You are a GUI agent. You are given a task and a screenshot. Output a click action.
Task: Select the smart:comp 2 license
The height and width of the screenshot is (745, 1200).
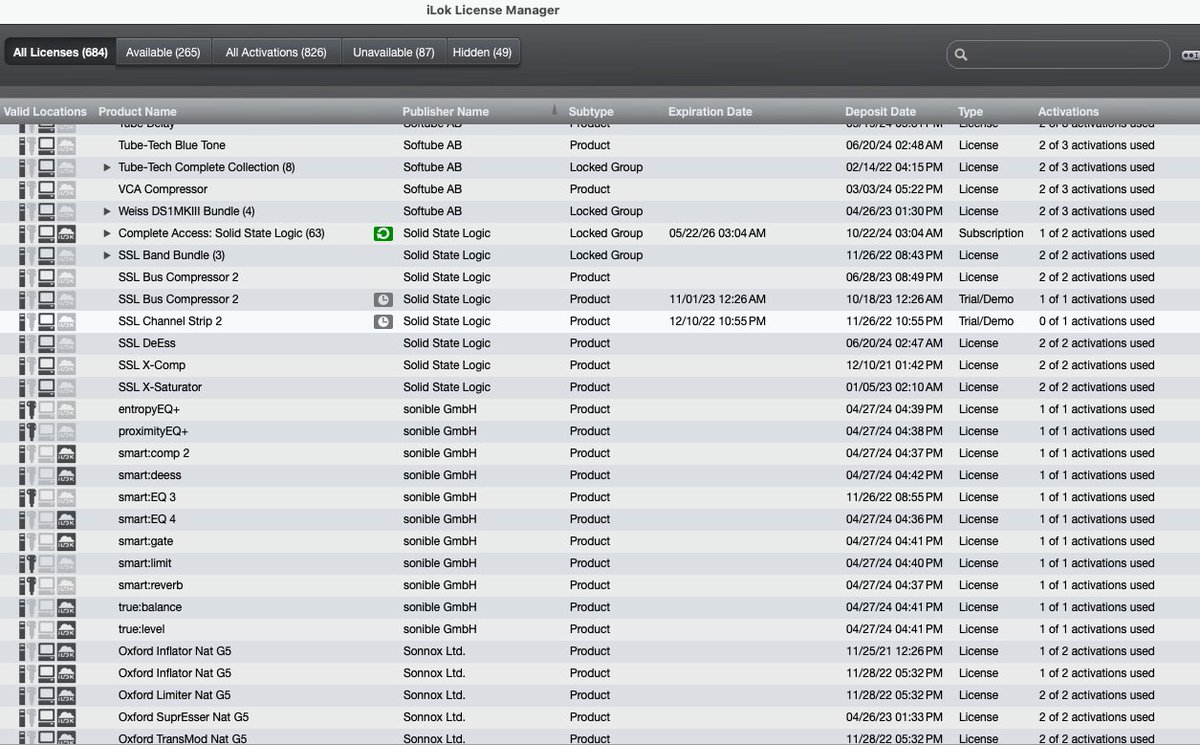pyautogui.click(x=154, y=453)
